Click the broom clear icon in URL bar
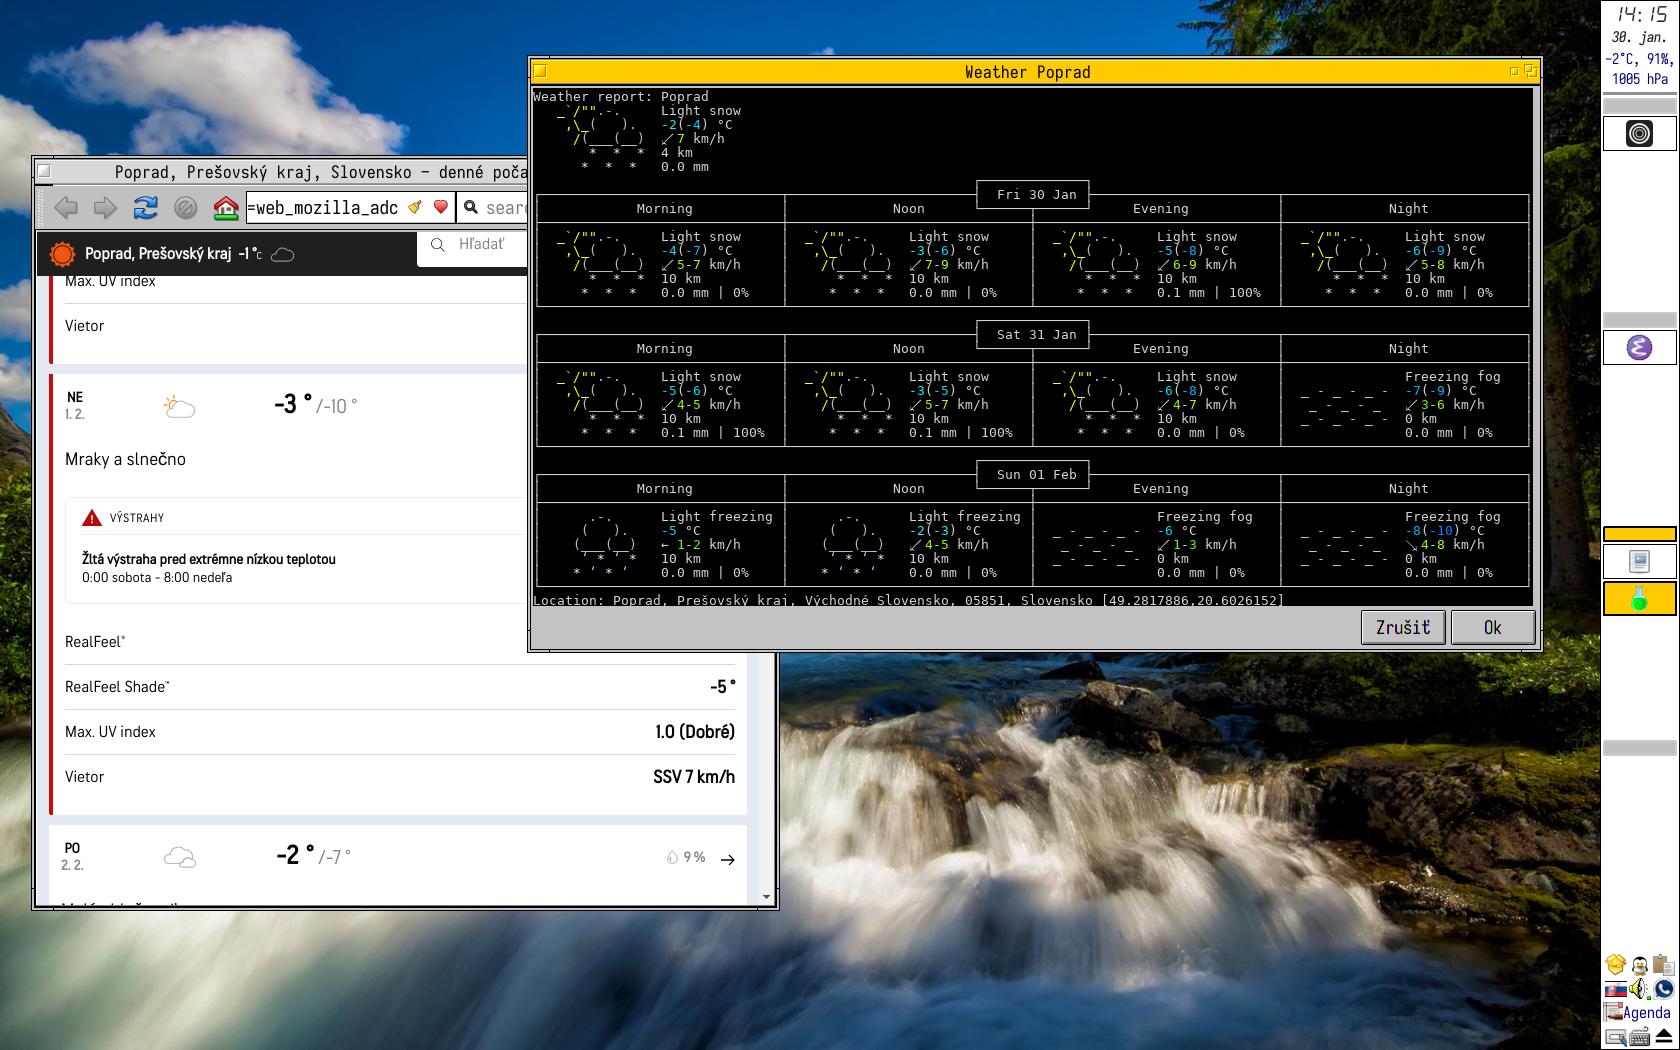Screen dimensions: 1680x1050 415,207
